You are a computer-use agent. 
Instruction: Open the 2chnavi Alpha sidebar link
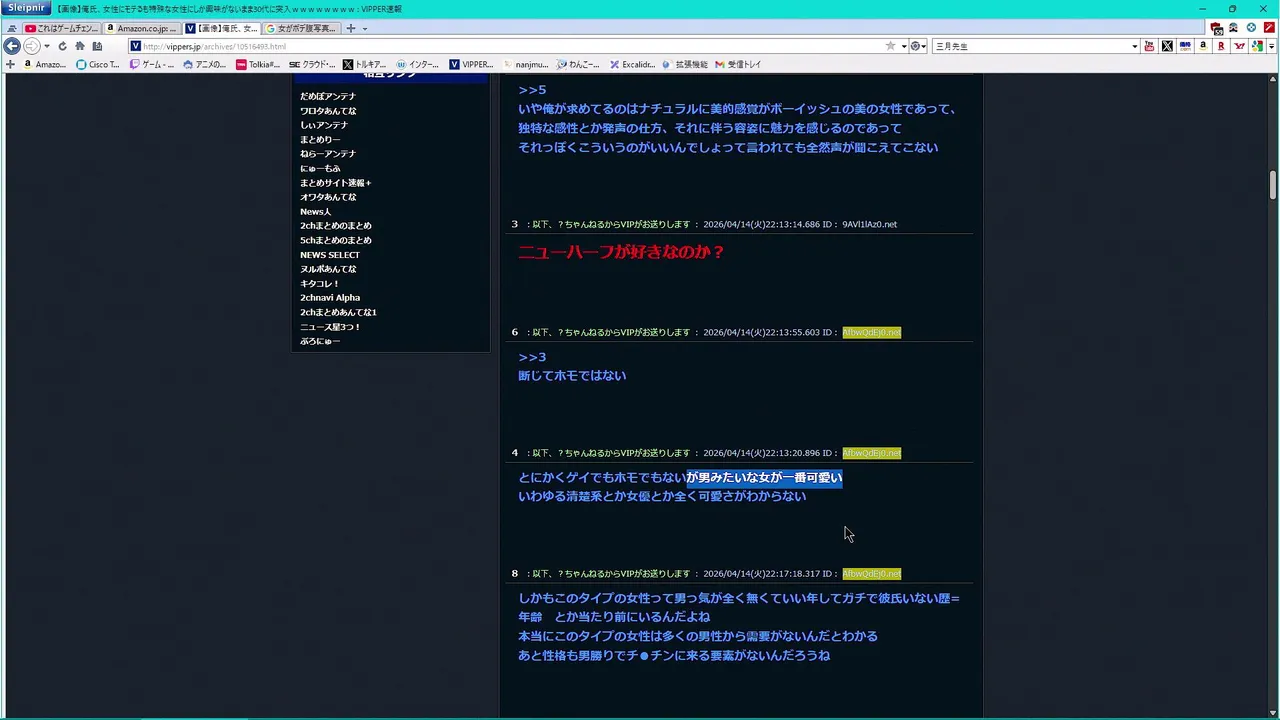tap(330, 298)
